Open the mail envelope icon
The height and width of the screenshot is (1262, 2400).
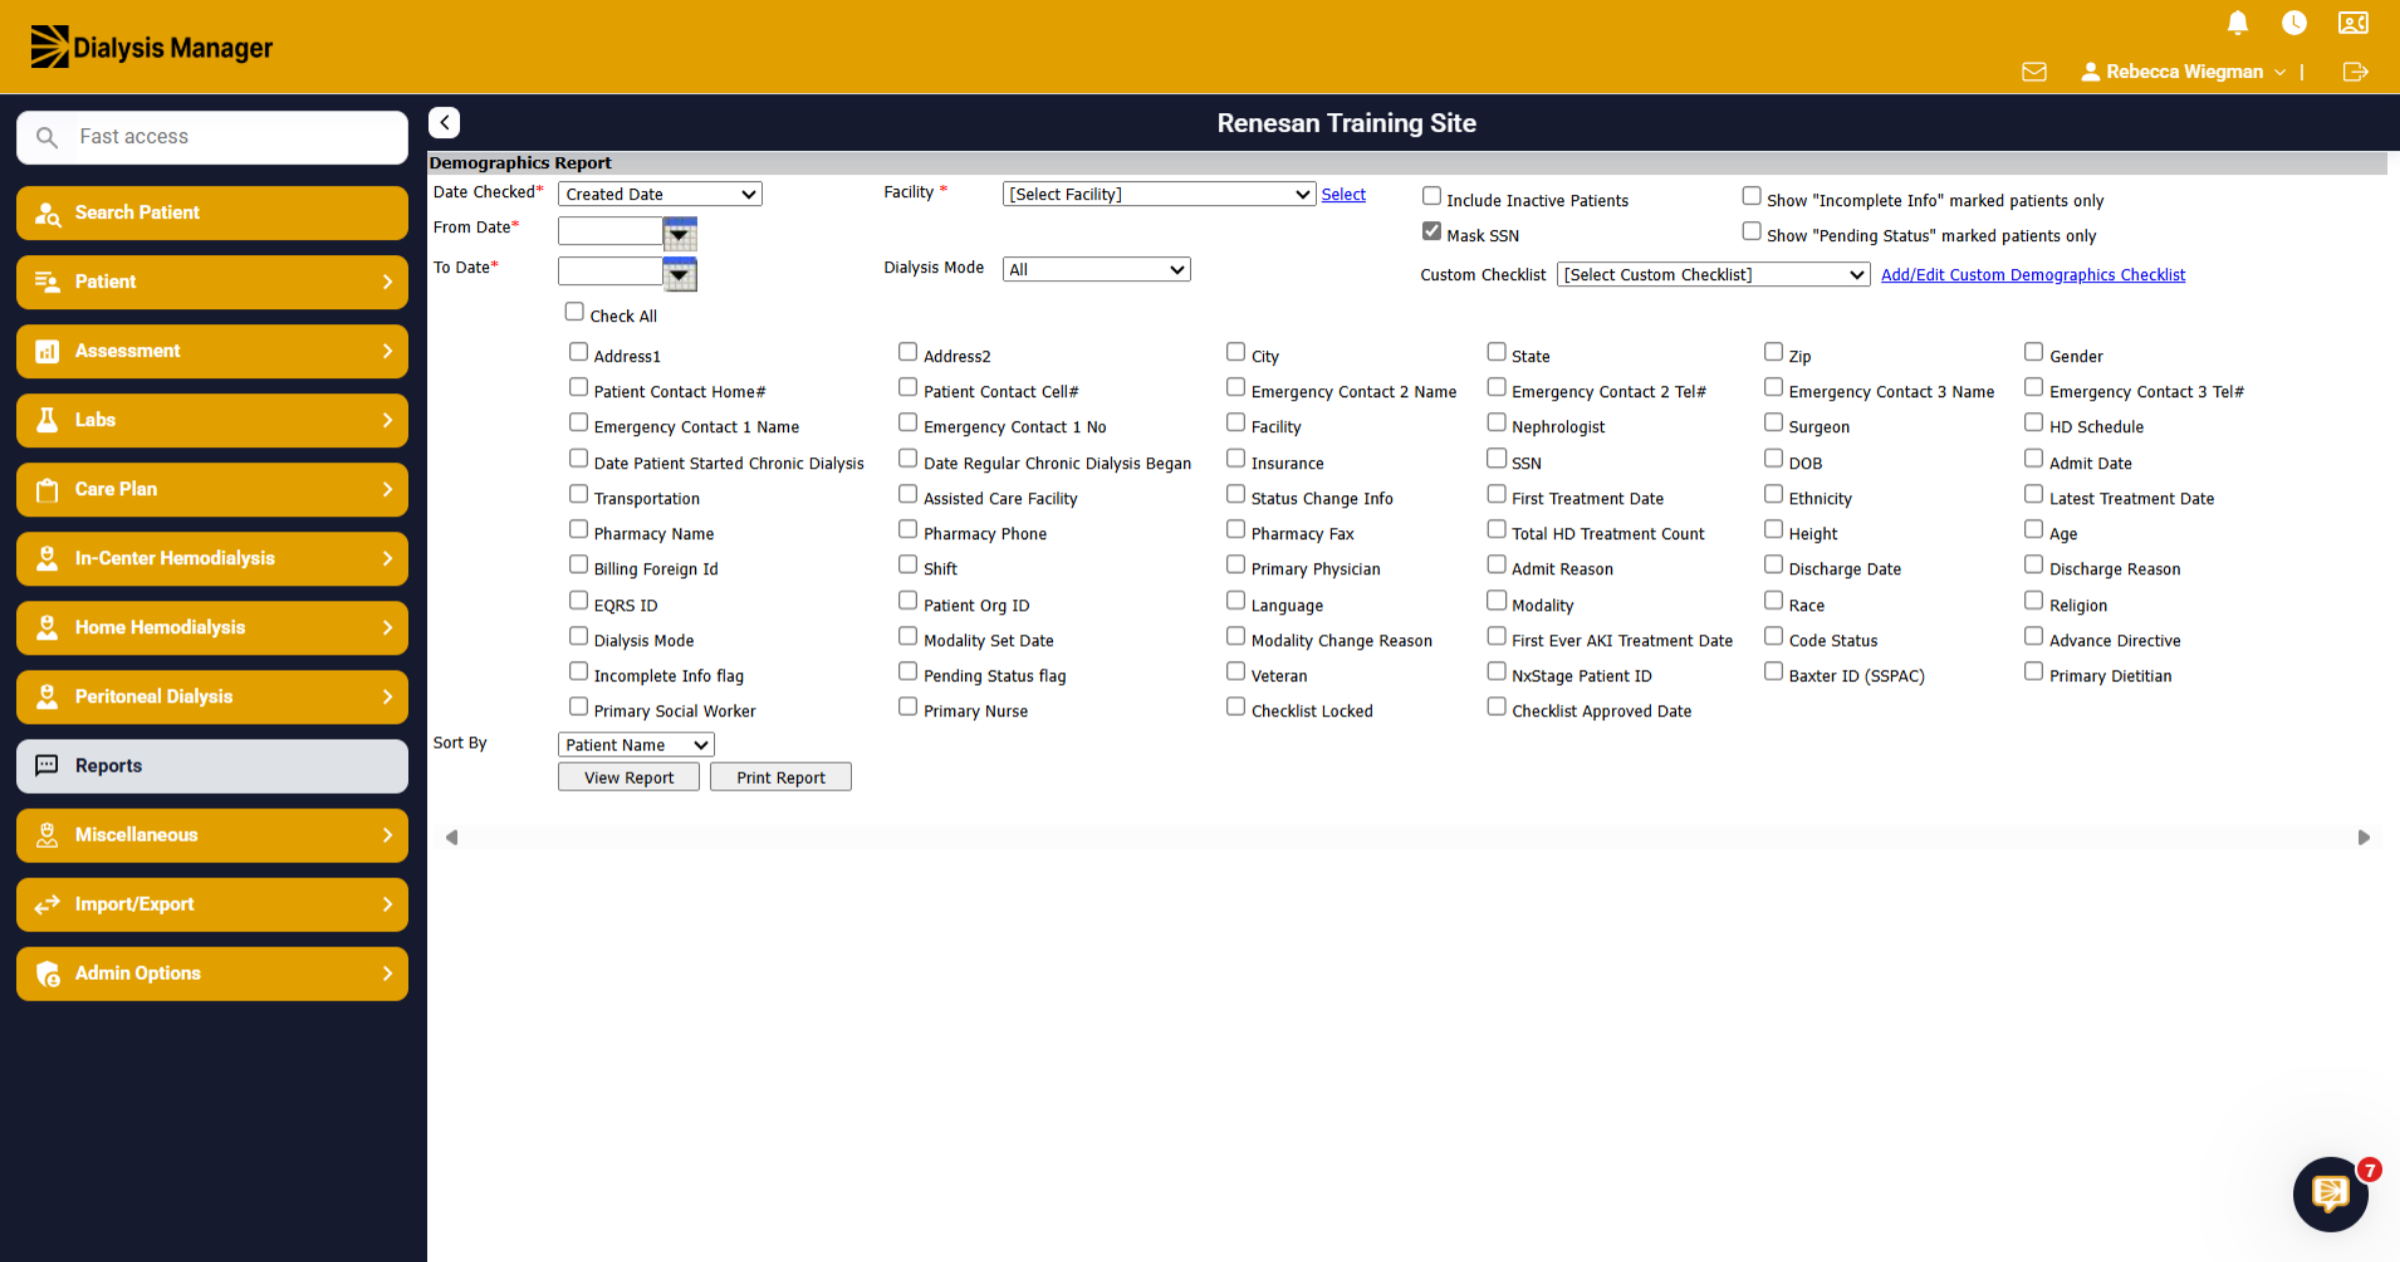pos(2034,72)
